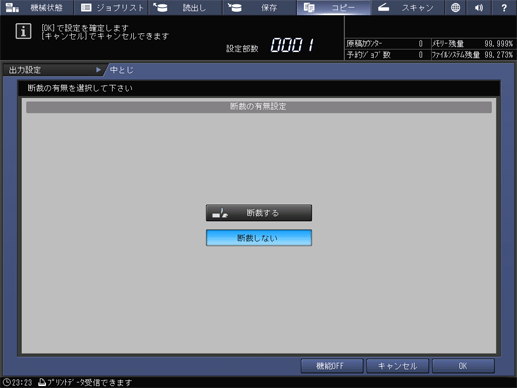Click the 断裁の有無設定 header bar
This screenshot has height=388, width=517.
pos(259,107)
